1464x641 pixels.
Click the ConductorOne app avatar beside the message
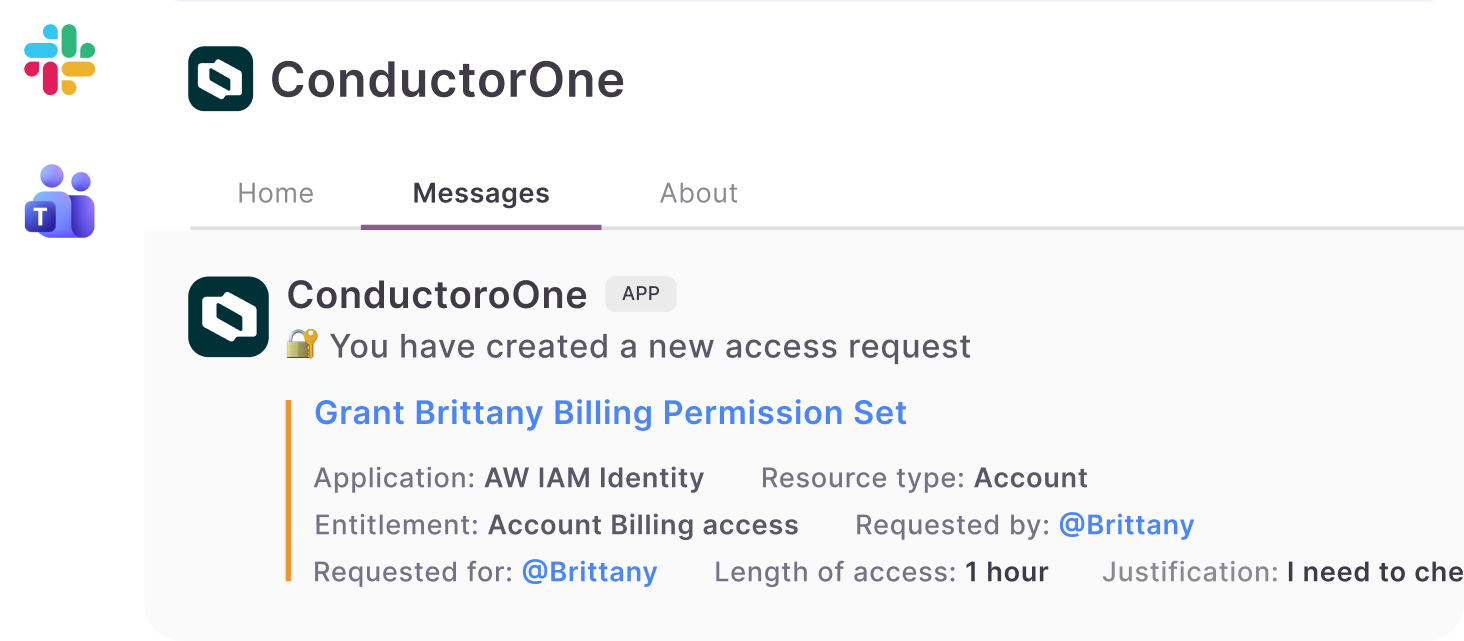[x=228, y=316]
